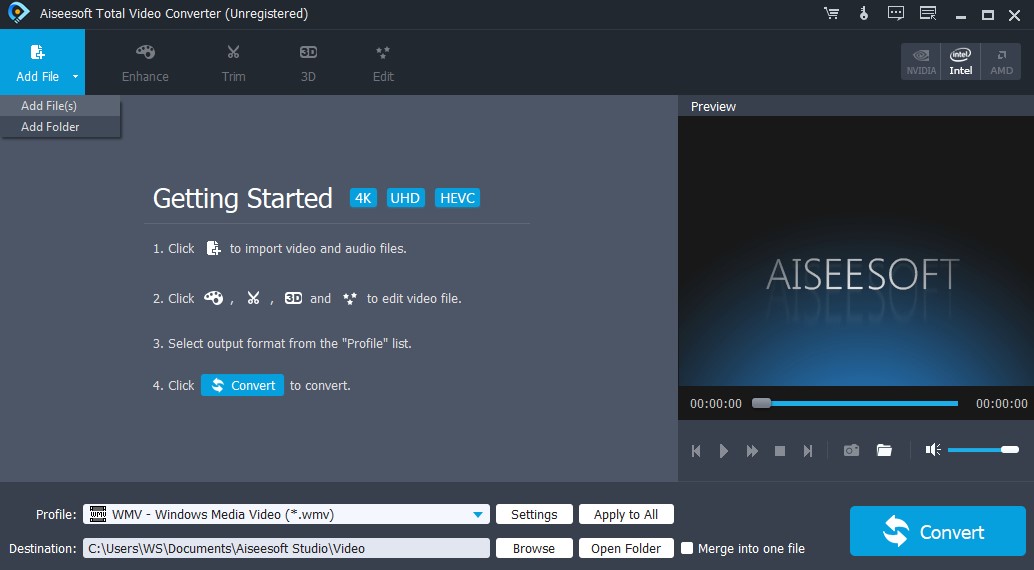Expand the Add File dropdown arrow
This screenshot has width=1034, height=570.
pos(75,77)
